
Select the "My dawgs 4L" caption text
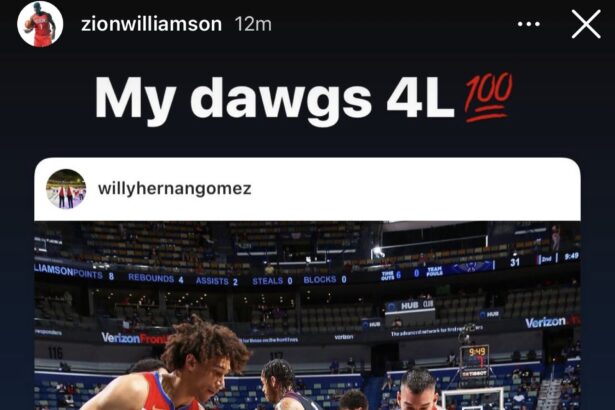[x=274, y=98]
